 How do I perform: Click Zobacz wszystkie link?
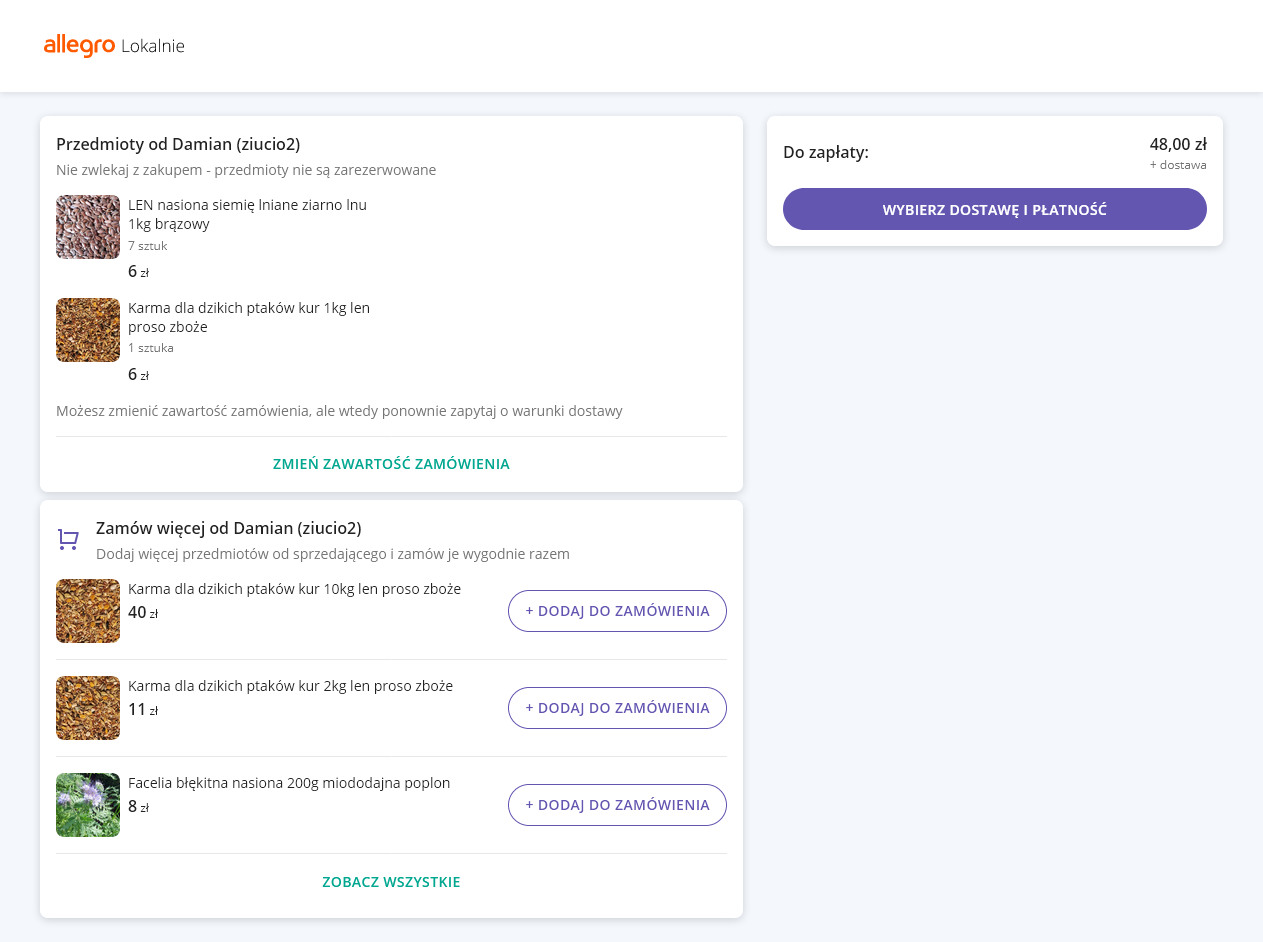[391, 882]
